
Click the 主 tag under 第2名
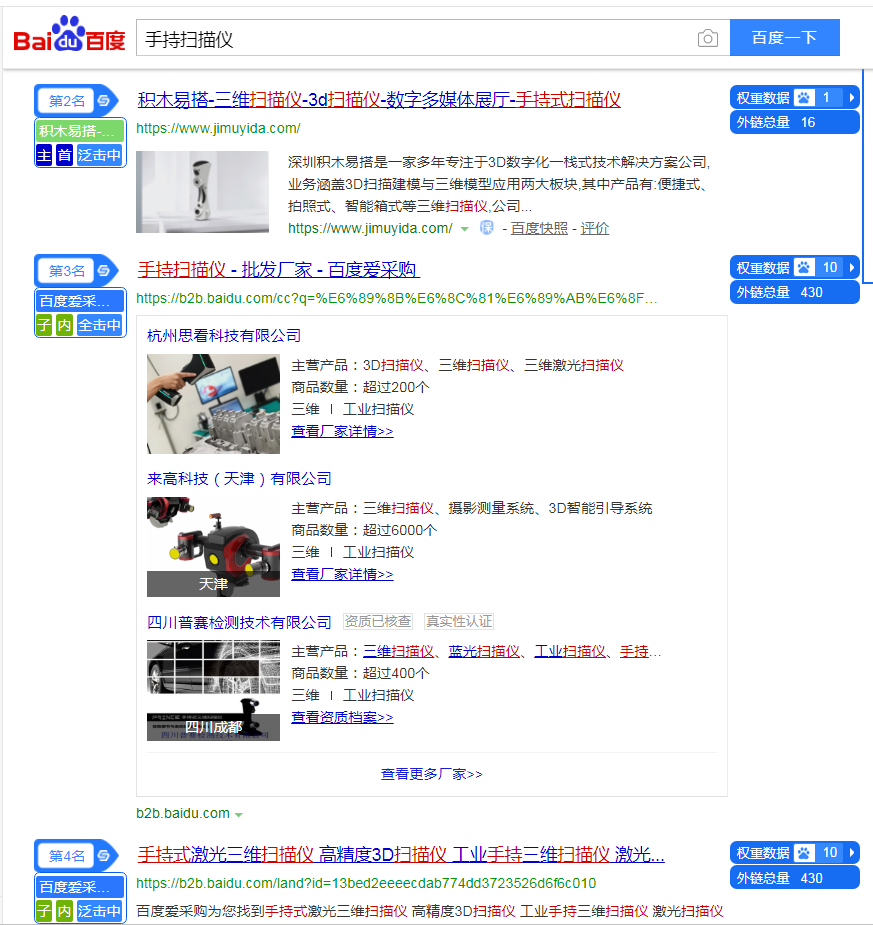(x=44, y=155)
